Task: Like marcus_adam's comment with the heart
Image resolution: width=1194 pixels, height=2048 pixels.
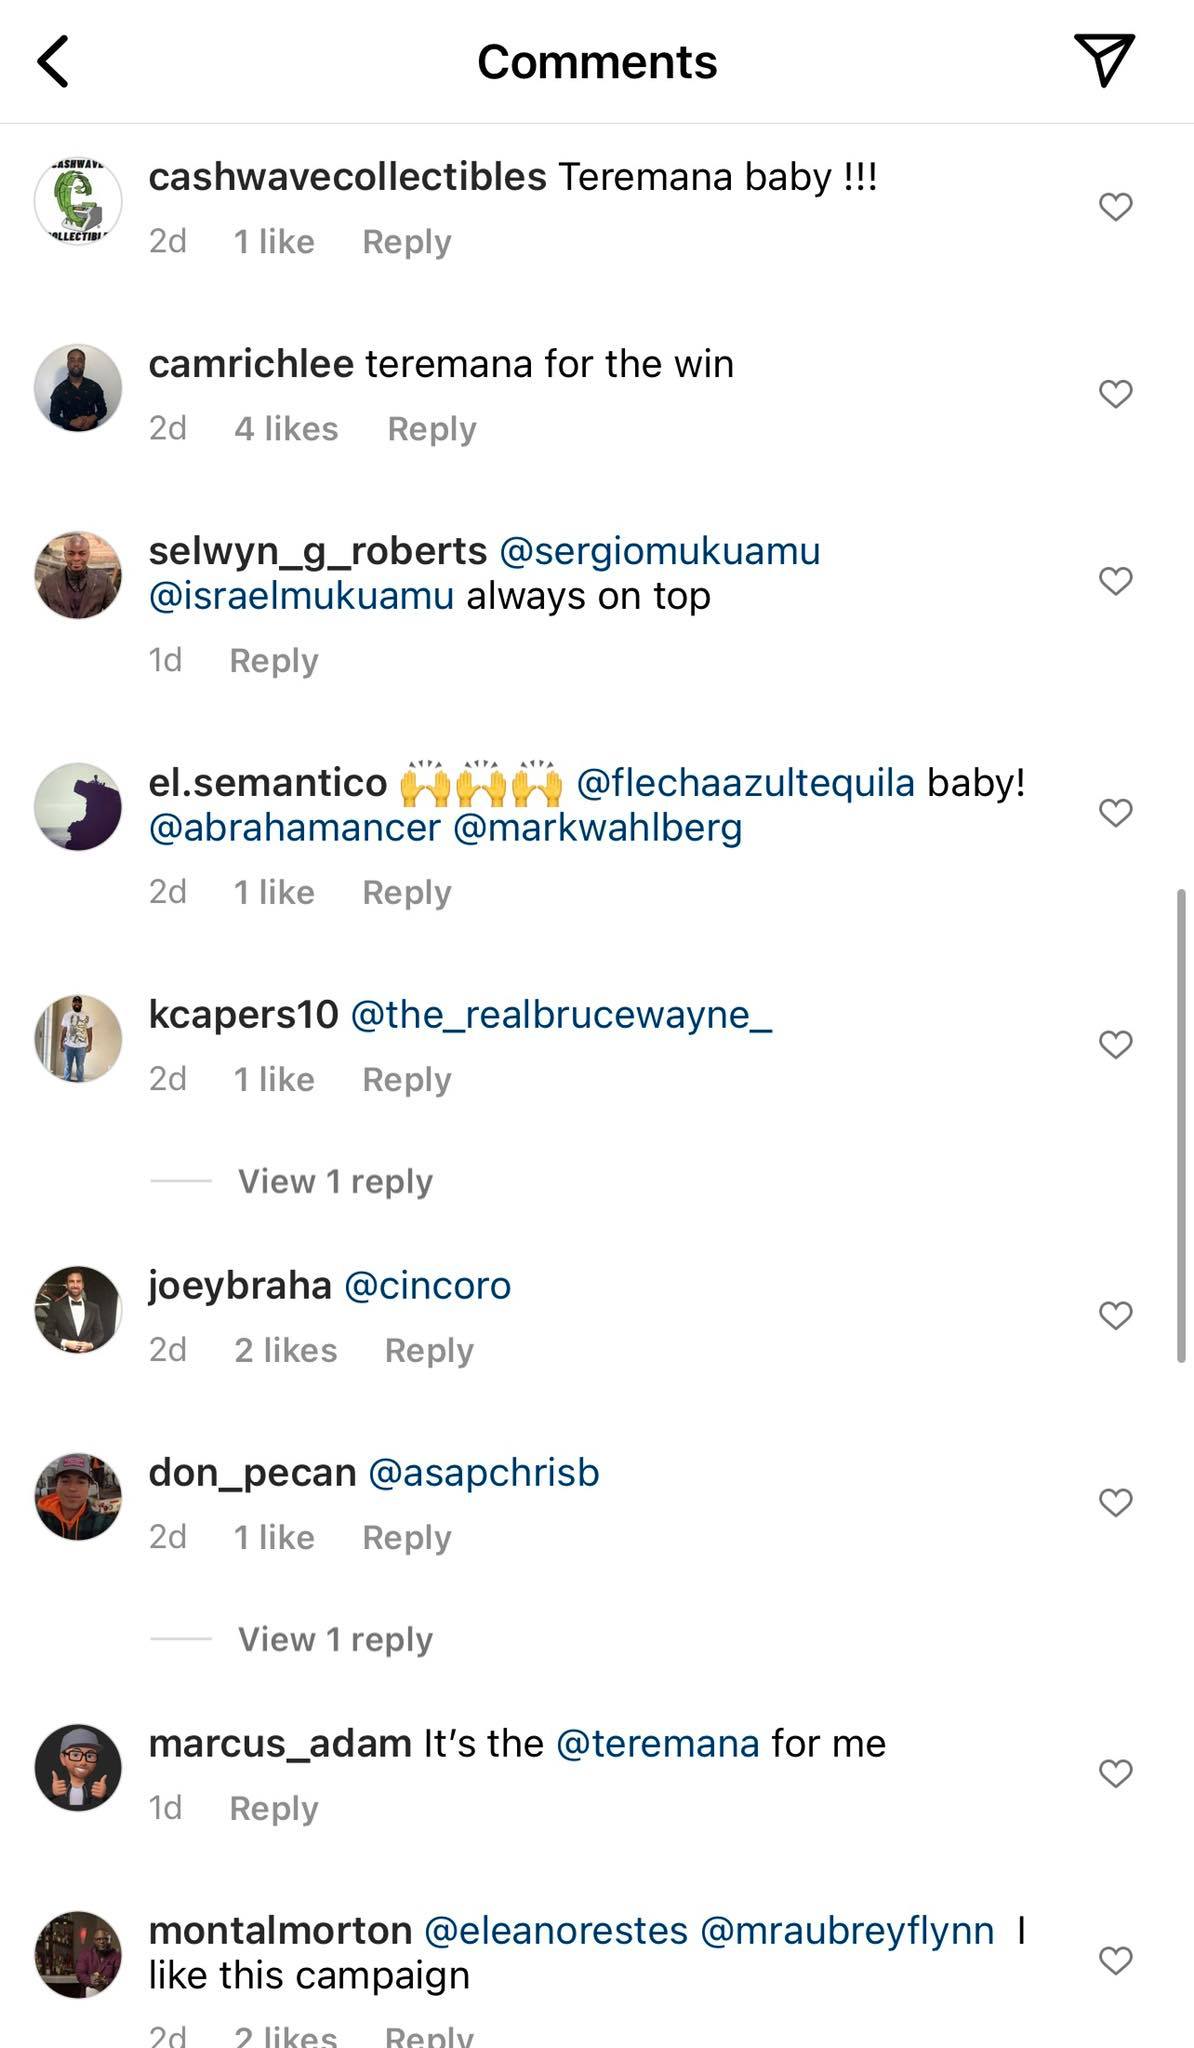Action: [x=1115, y=1773]
